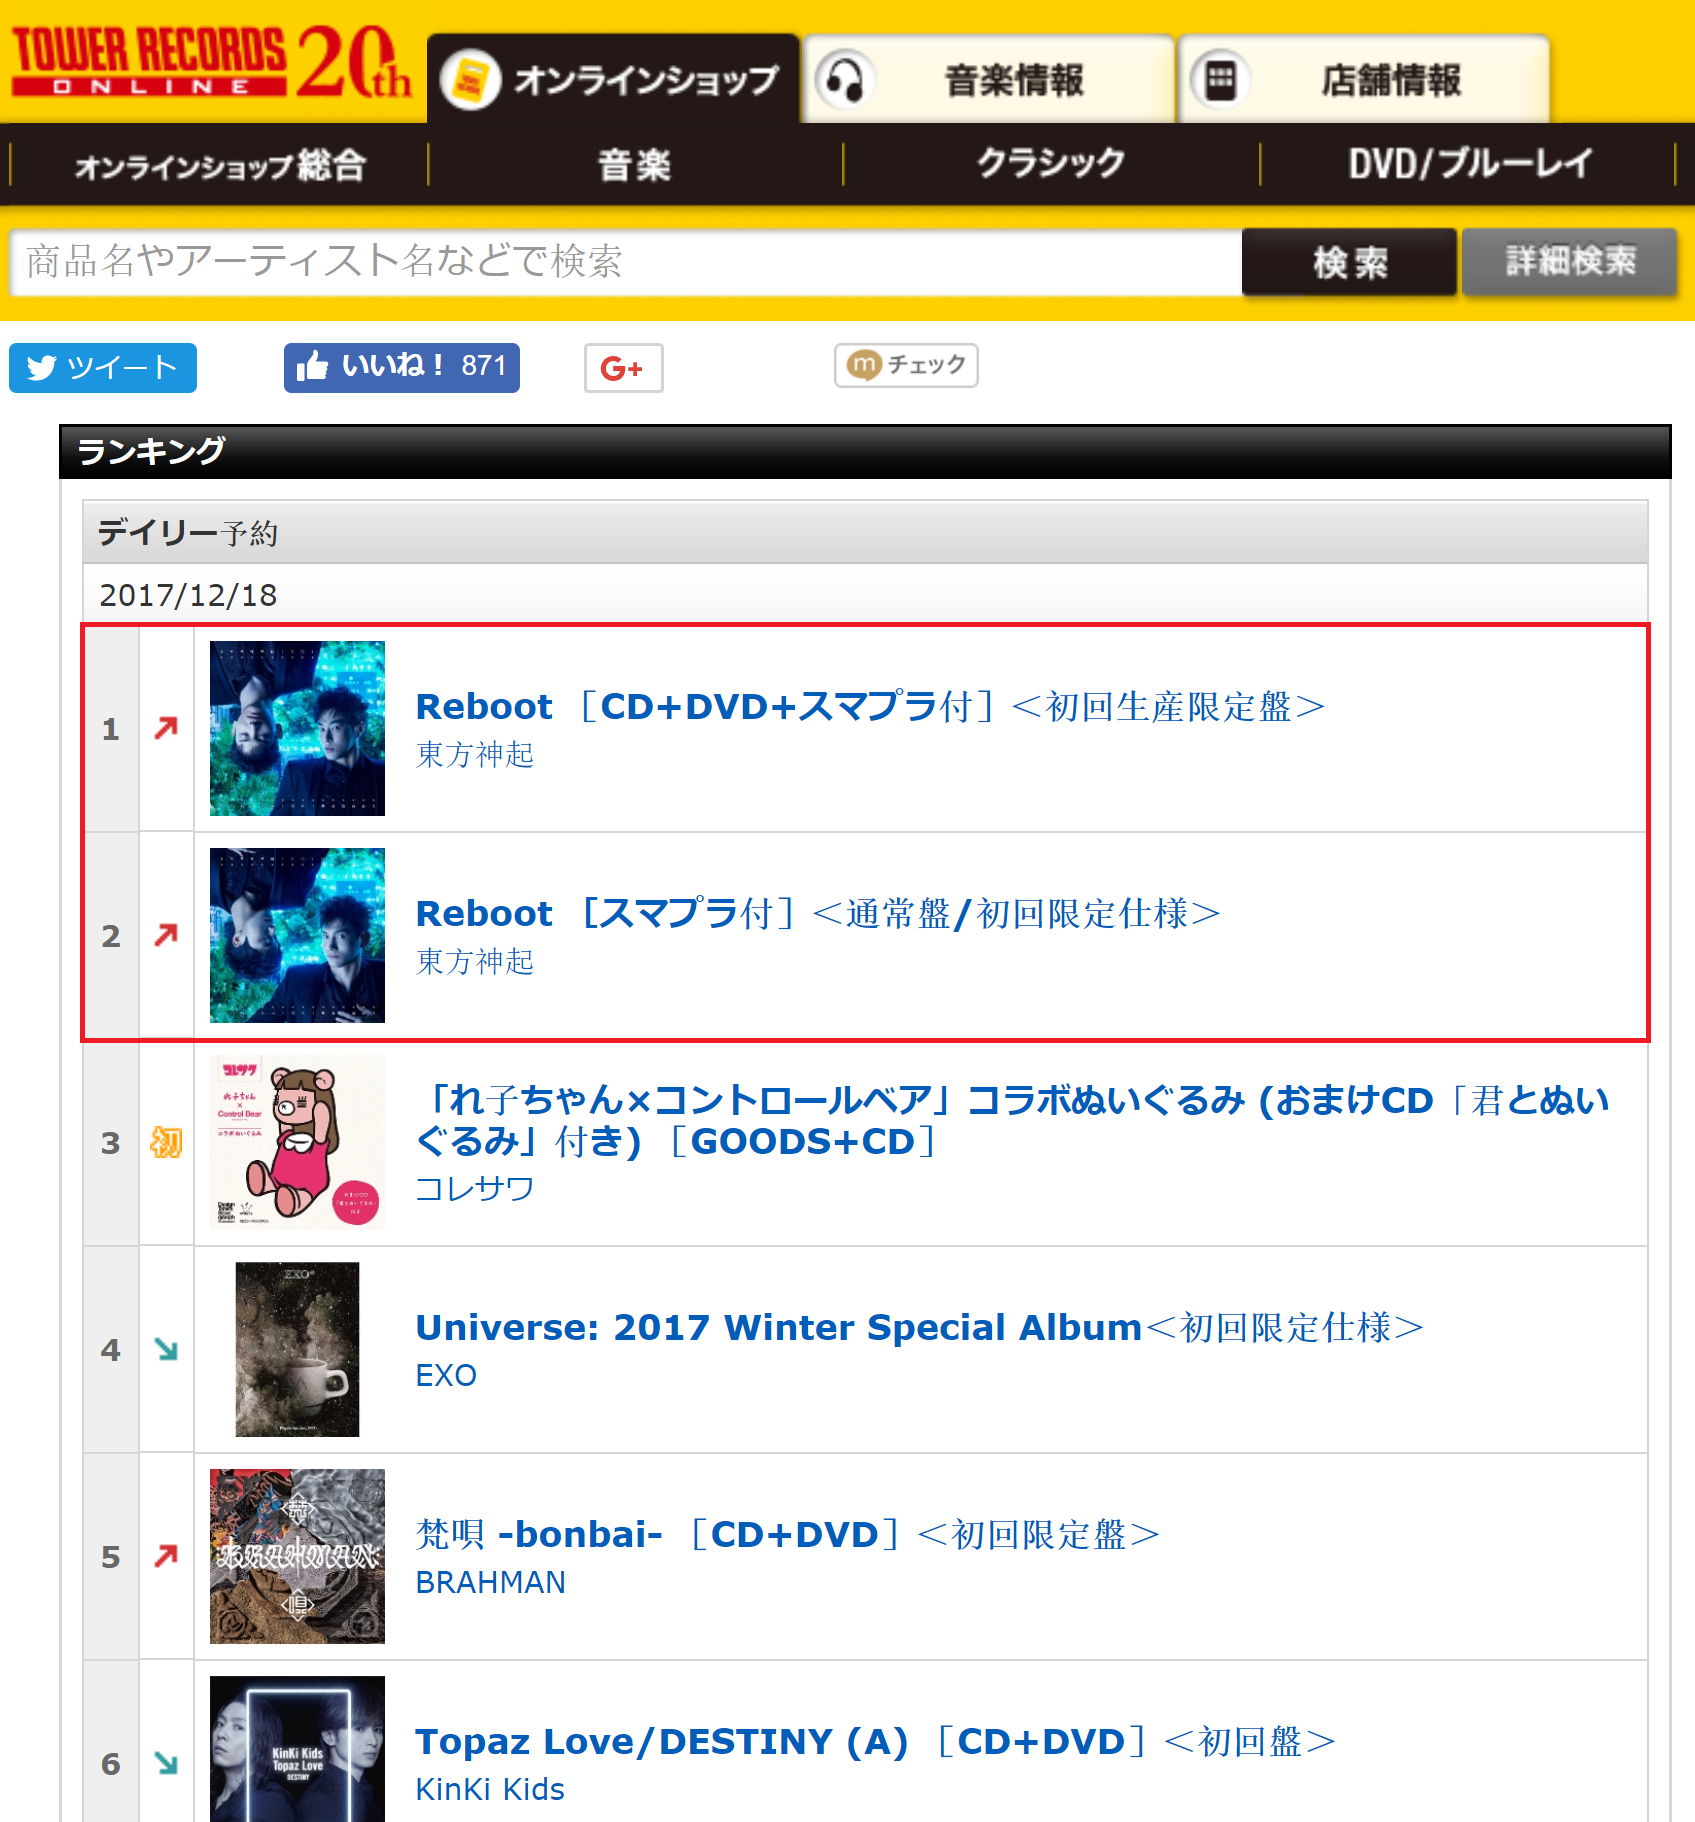Click the Facebook いいね! thumbs-up button
Screen dimensions: 1695x1822
[x=401, y=367]
